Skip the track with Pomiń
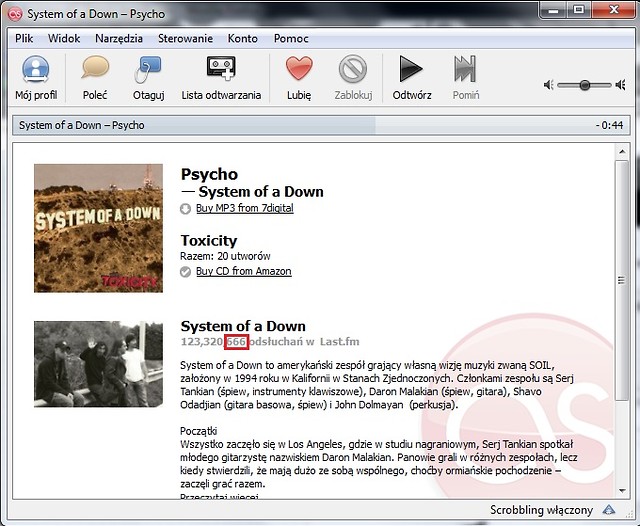 coord(466,78)
